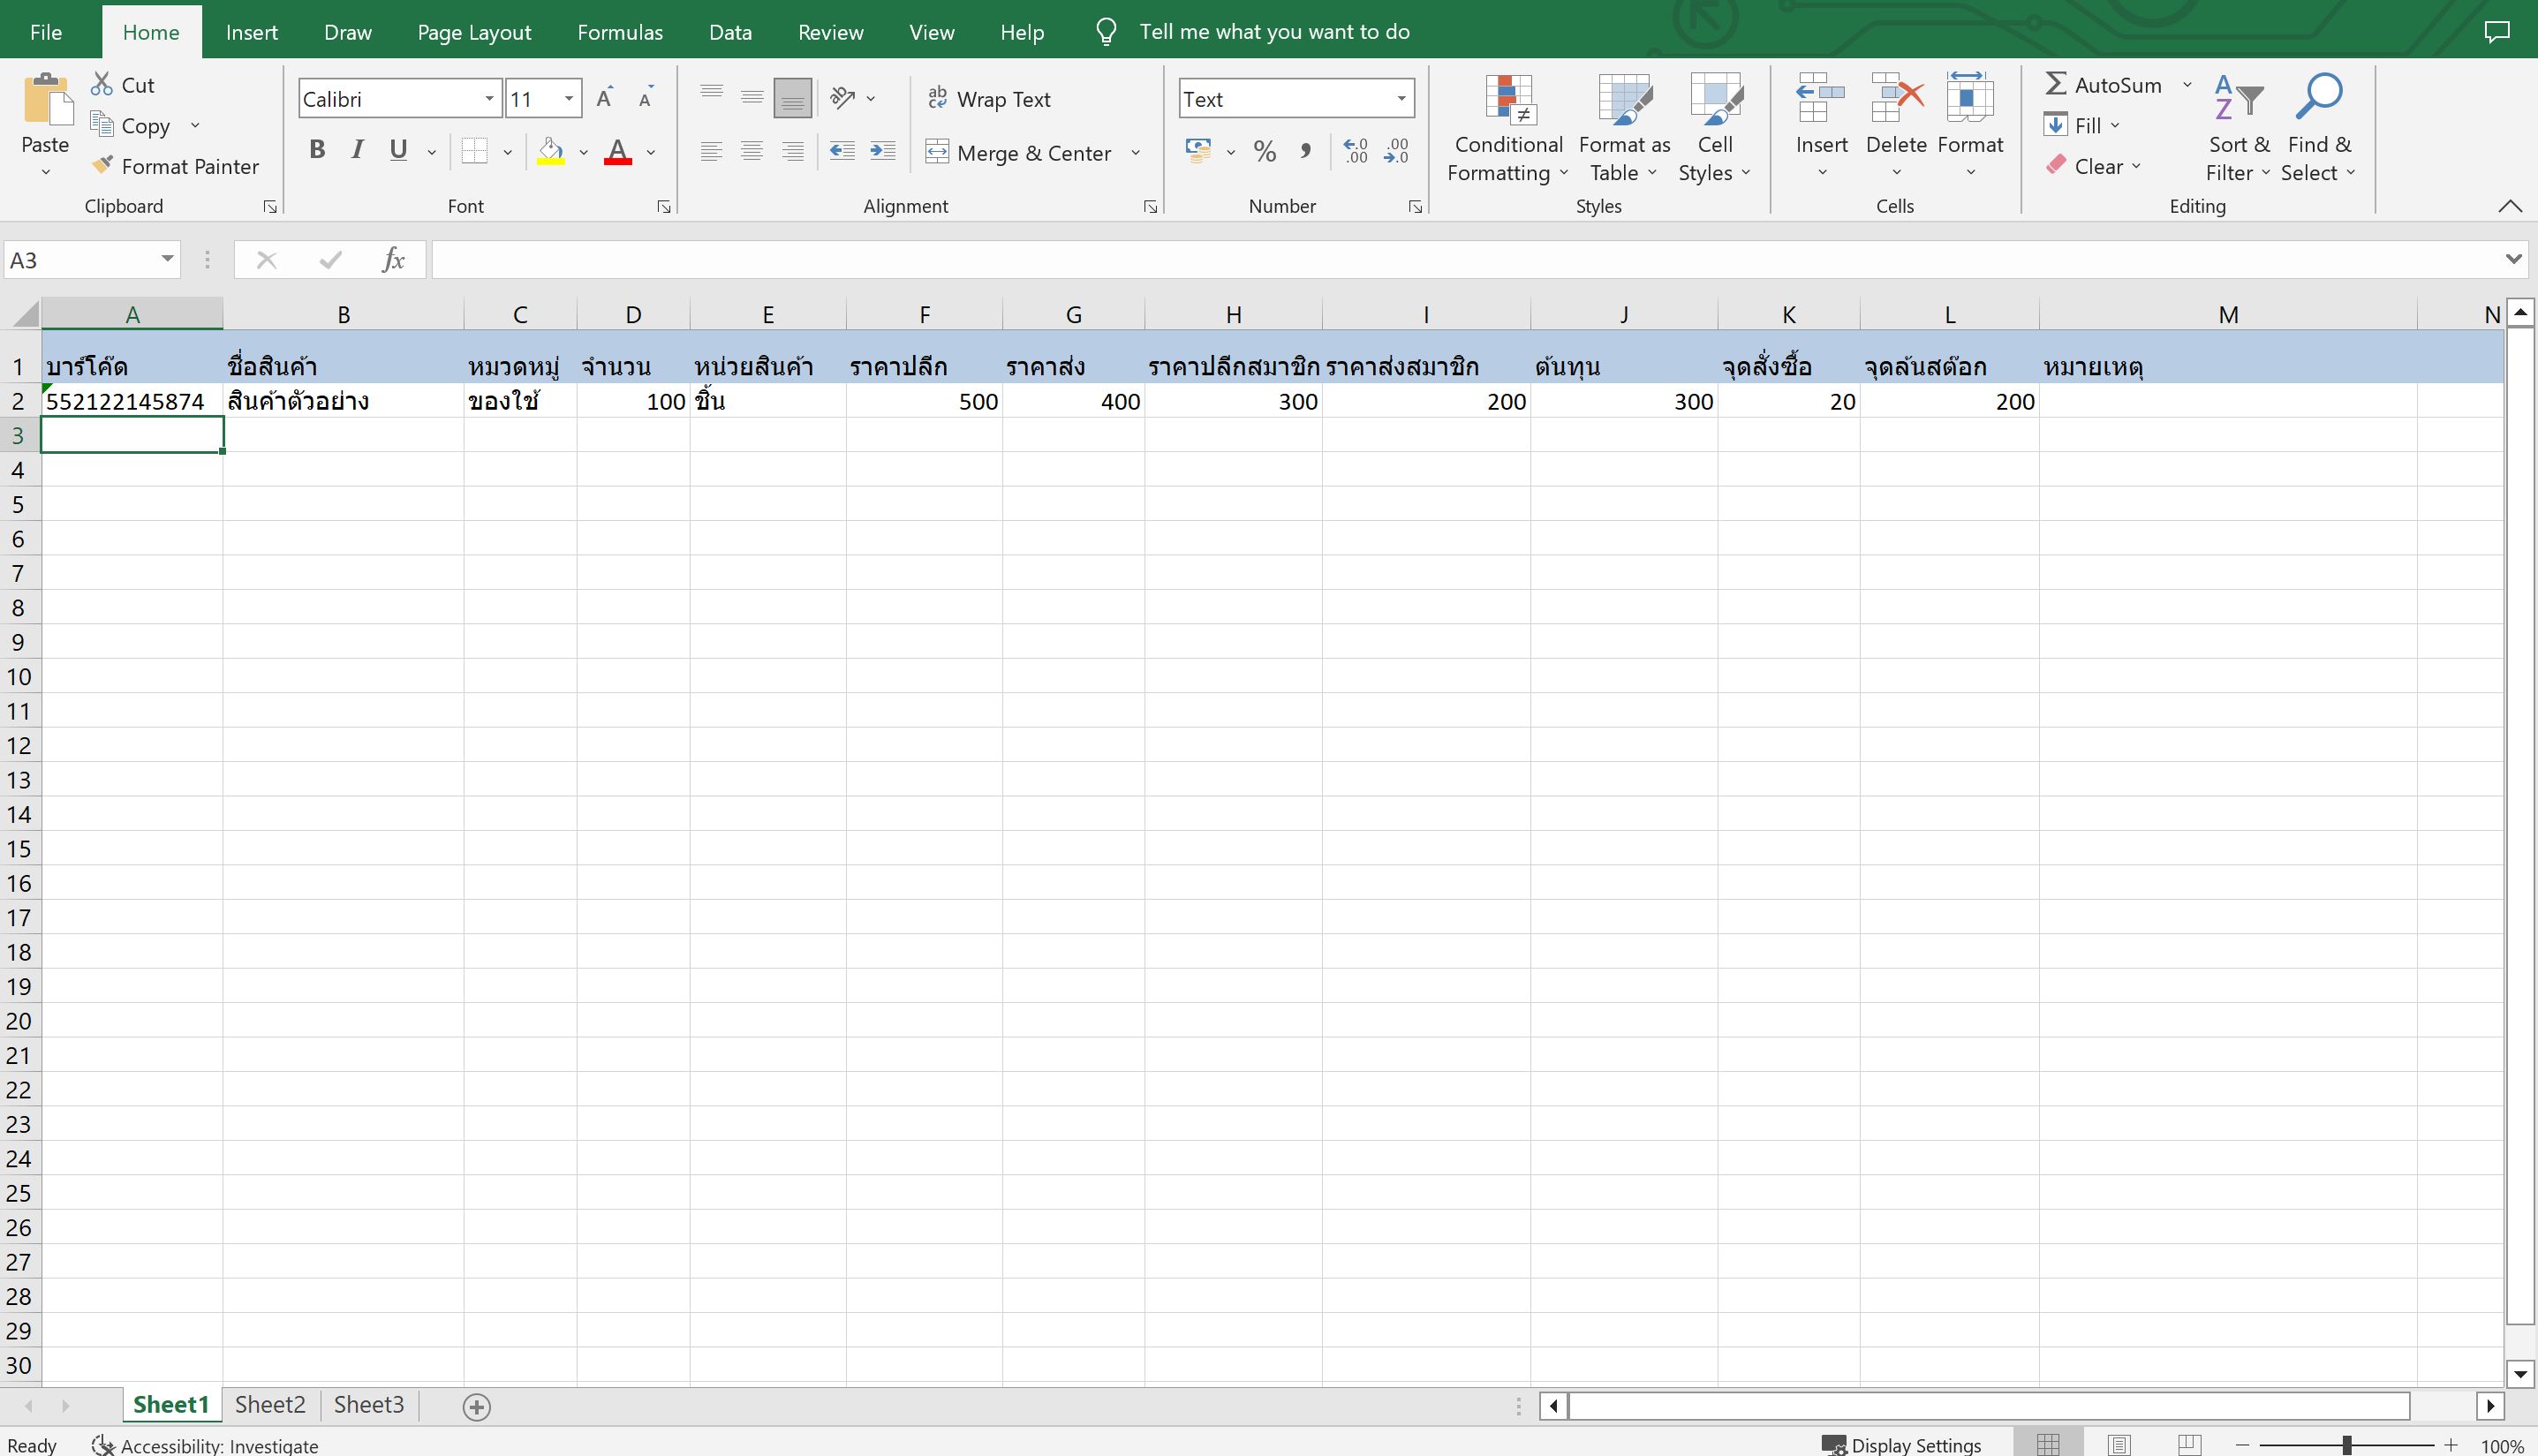Open Format as Table gallery
The width and height of the screenshot is (2538, 1456).
coord(1624,128)
